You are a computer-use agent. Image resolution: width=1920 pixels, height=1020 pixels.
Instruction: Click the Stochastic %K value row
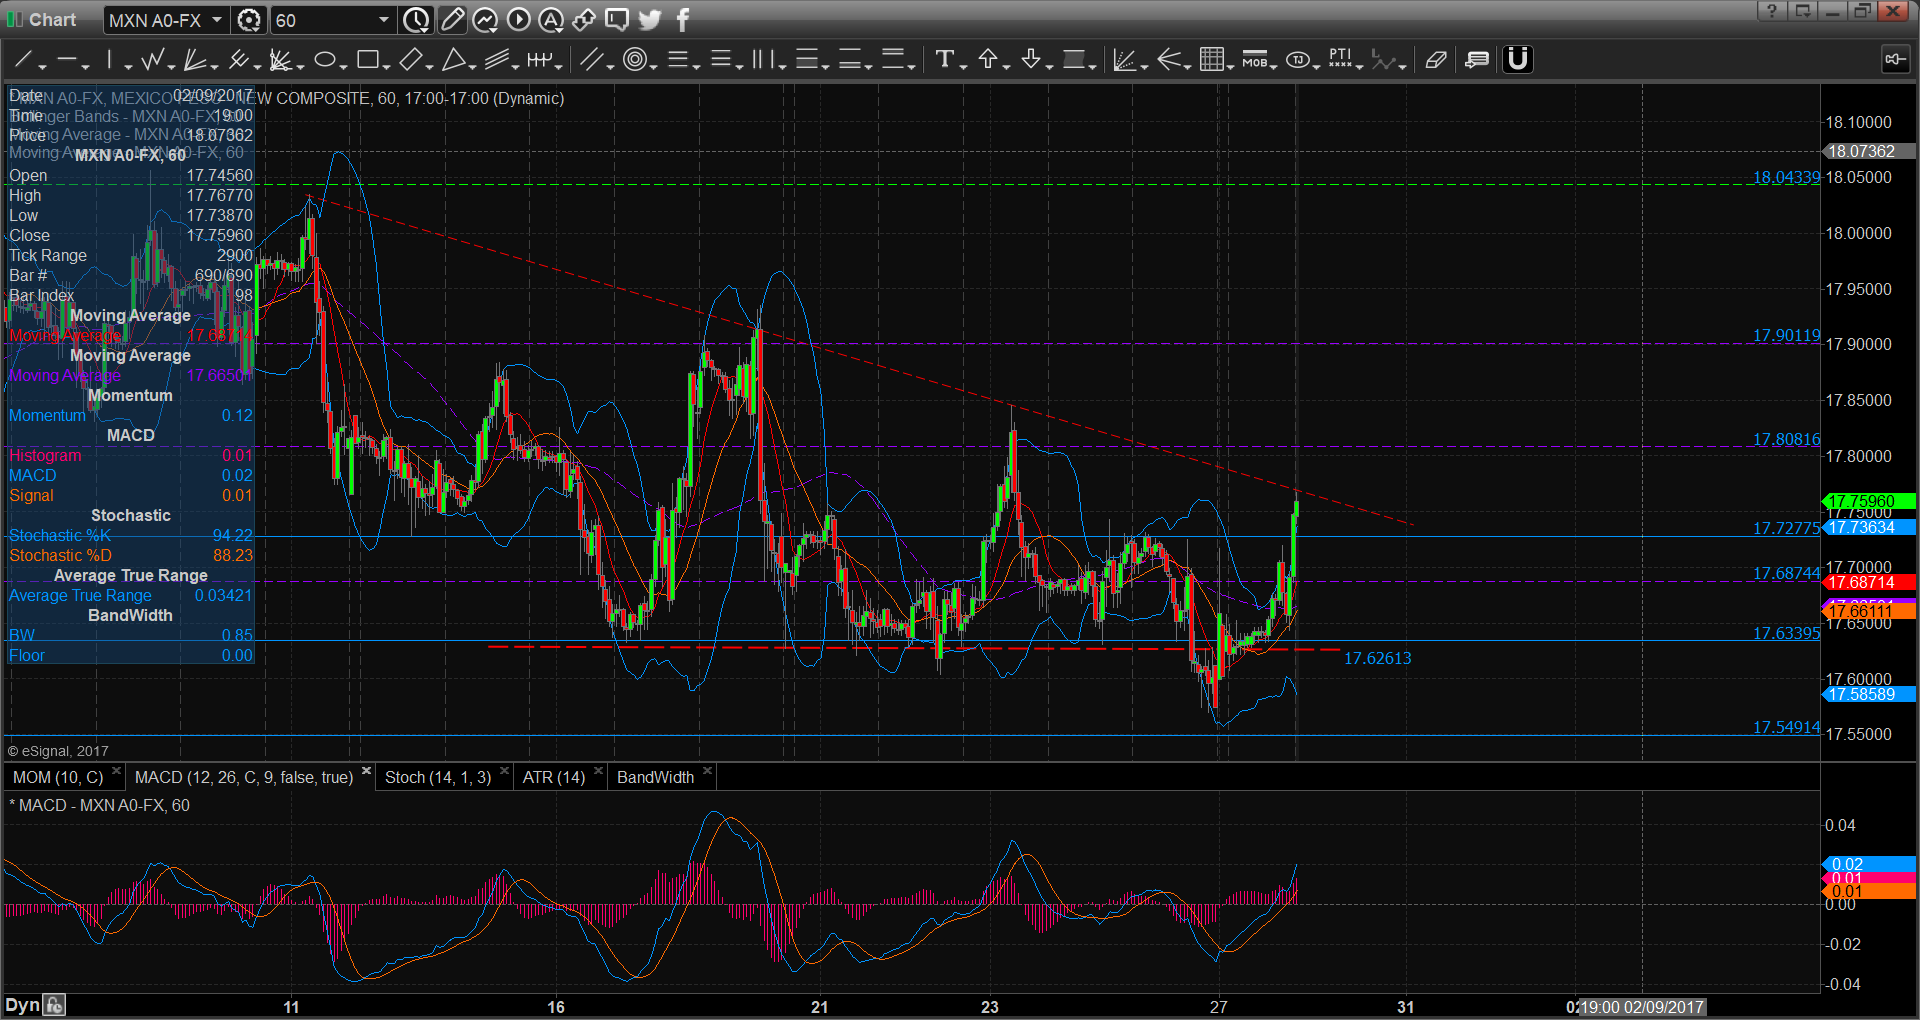pyautogui.click(x=130, y=535)
